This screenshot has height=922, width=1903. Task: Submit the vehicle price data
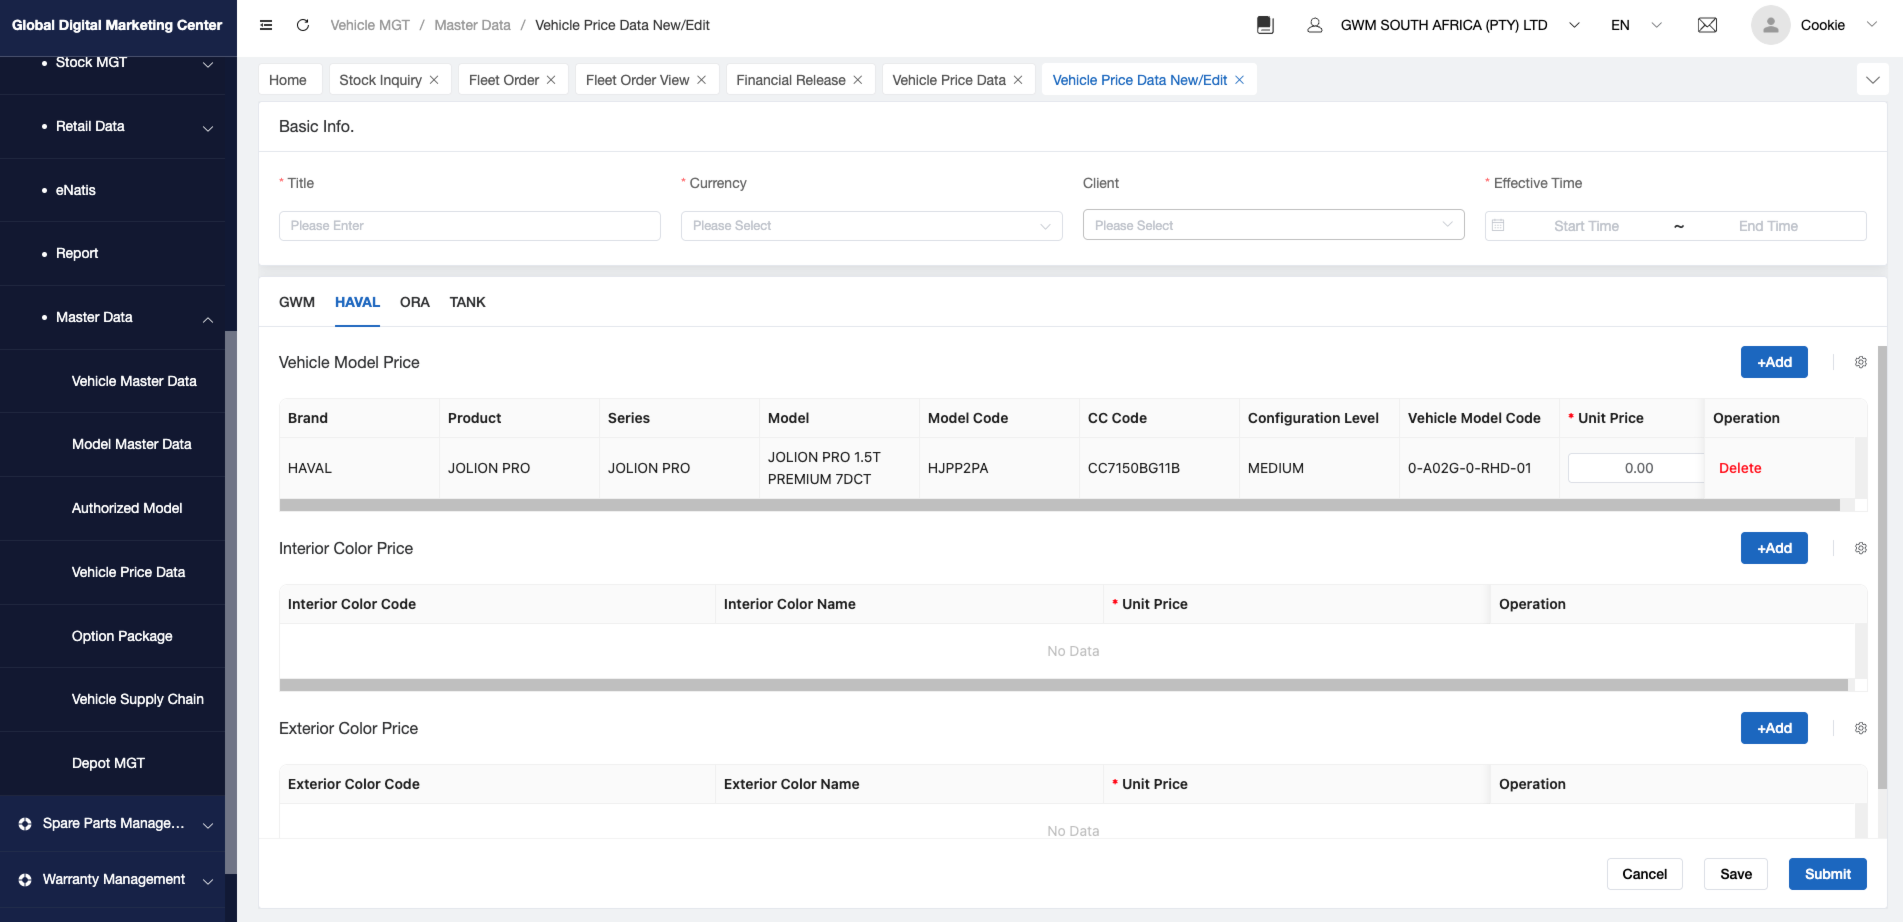click(x=1828, y=874)
